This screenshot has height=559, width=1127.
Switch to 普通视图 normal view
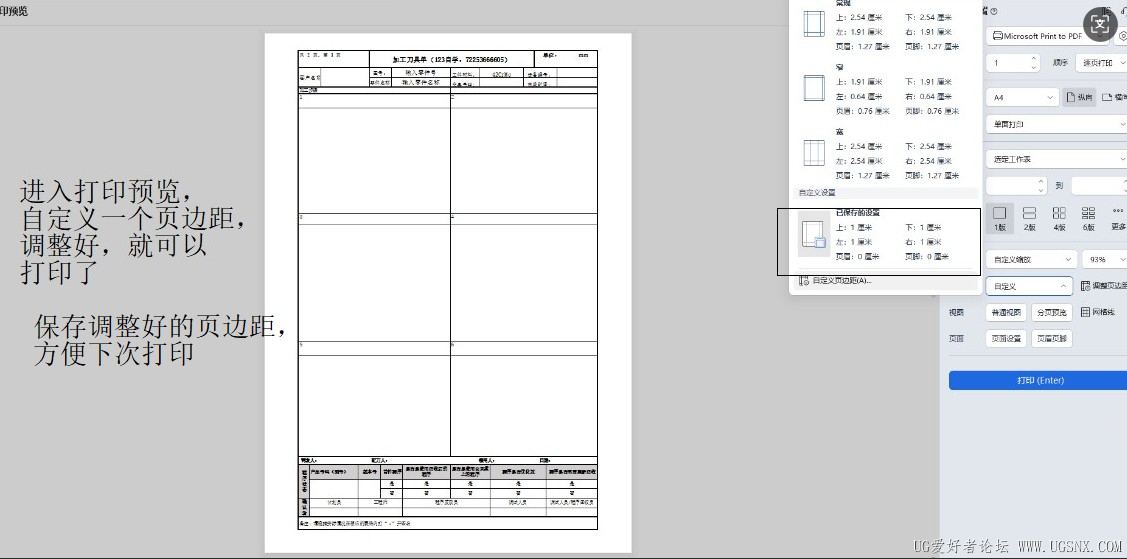(x=1006, y=313)
